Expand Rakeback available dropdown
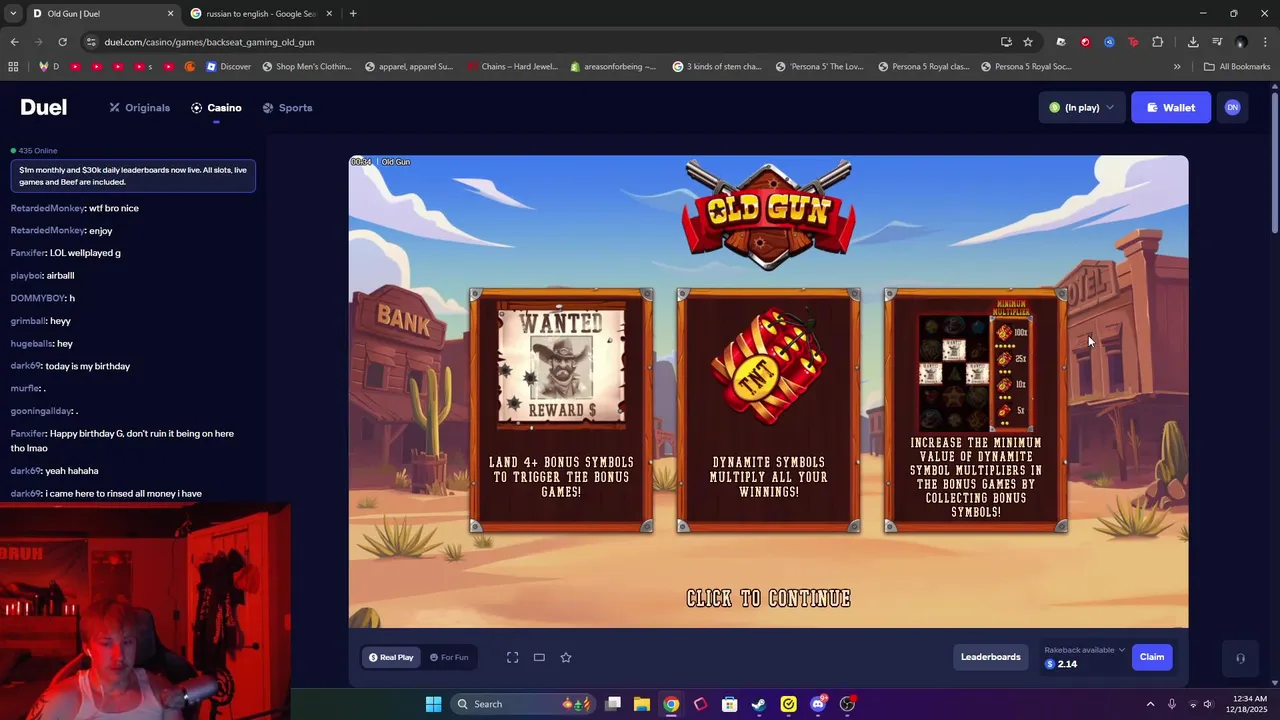1280x720 pixels. click(1085, 650)
